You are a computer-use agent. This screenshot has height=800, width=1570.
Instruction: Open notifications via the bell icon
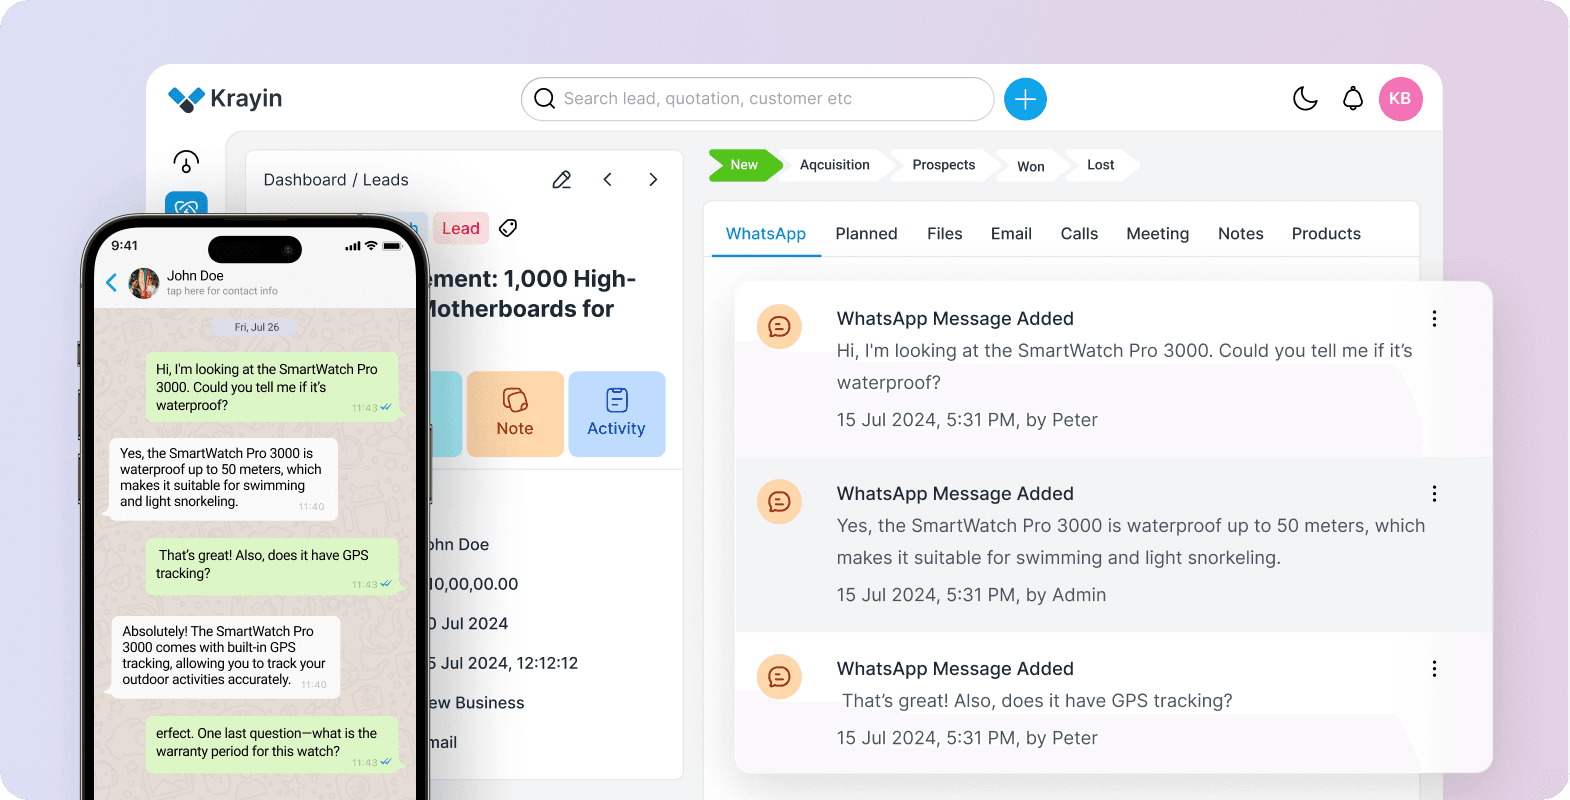click(x=1352, y=98)
